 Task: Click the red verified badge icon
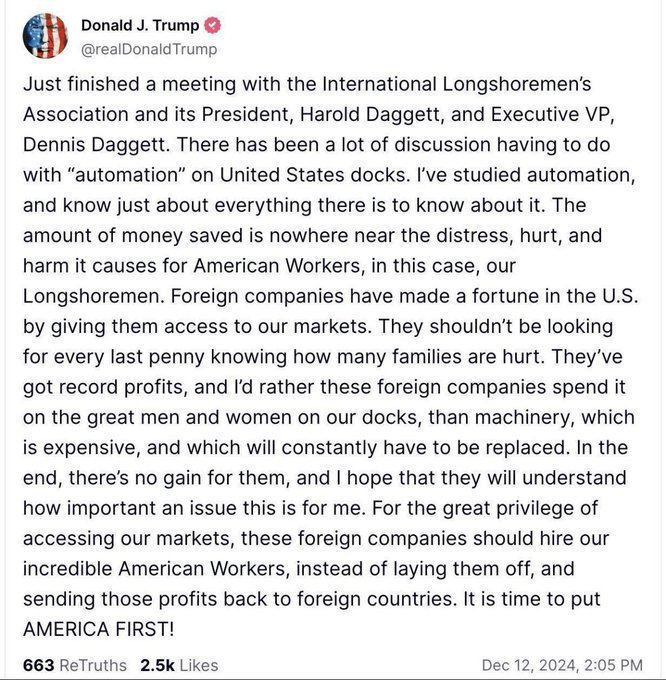(x=212, y=25)
